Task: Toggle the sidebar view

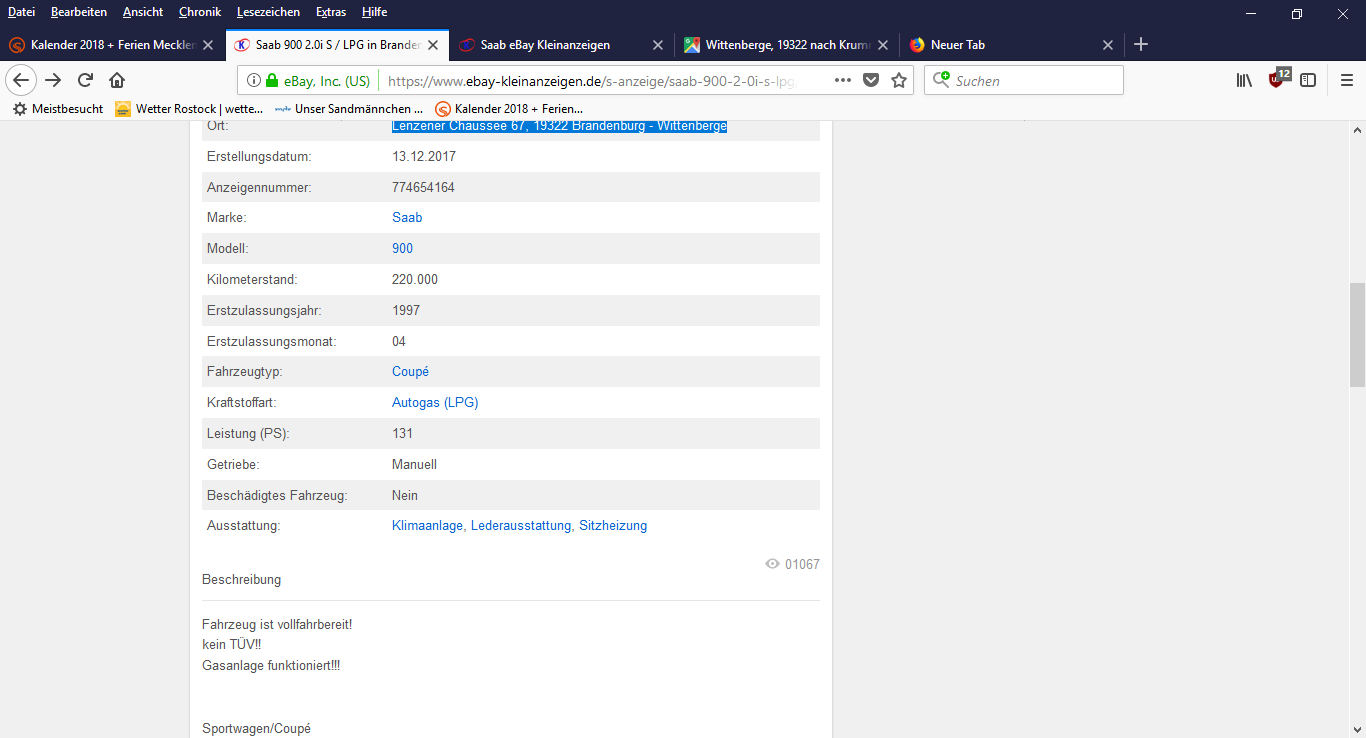Action: tap(1308, 80)
